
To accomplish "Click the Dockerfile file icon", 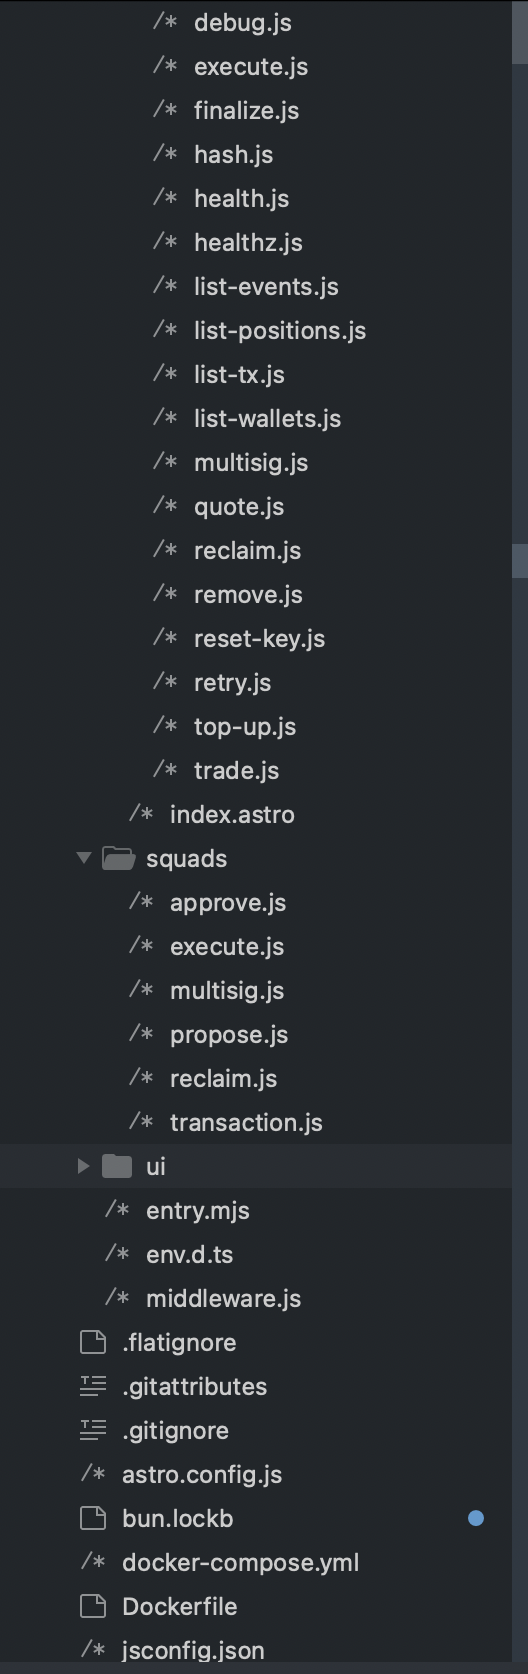I will click(x=93, y=1606).
